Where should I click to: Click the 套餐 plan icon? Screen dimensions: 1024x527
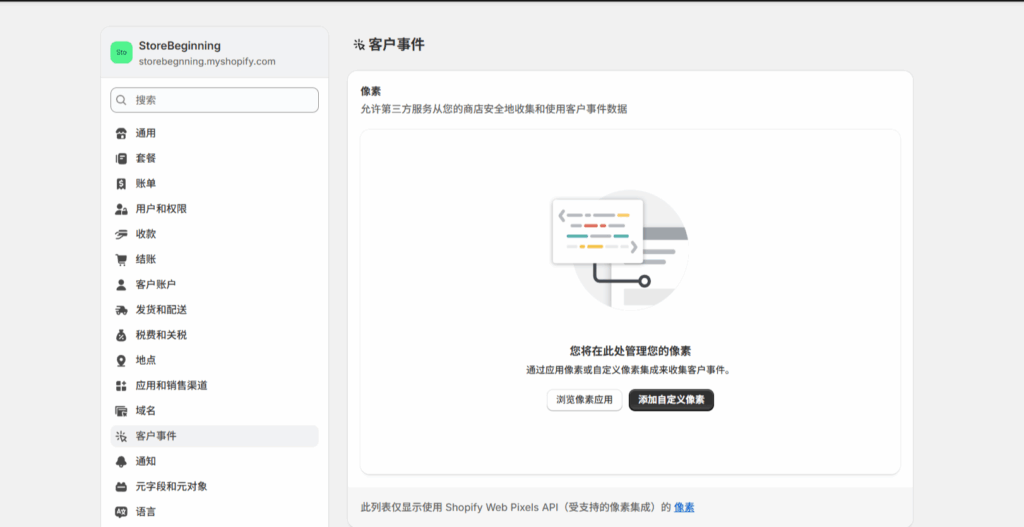(121, 158)
